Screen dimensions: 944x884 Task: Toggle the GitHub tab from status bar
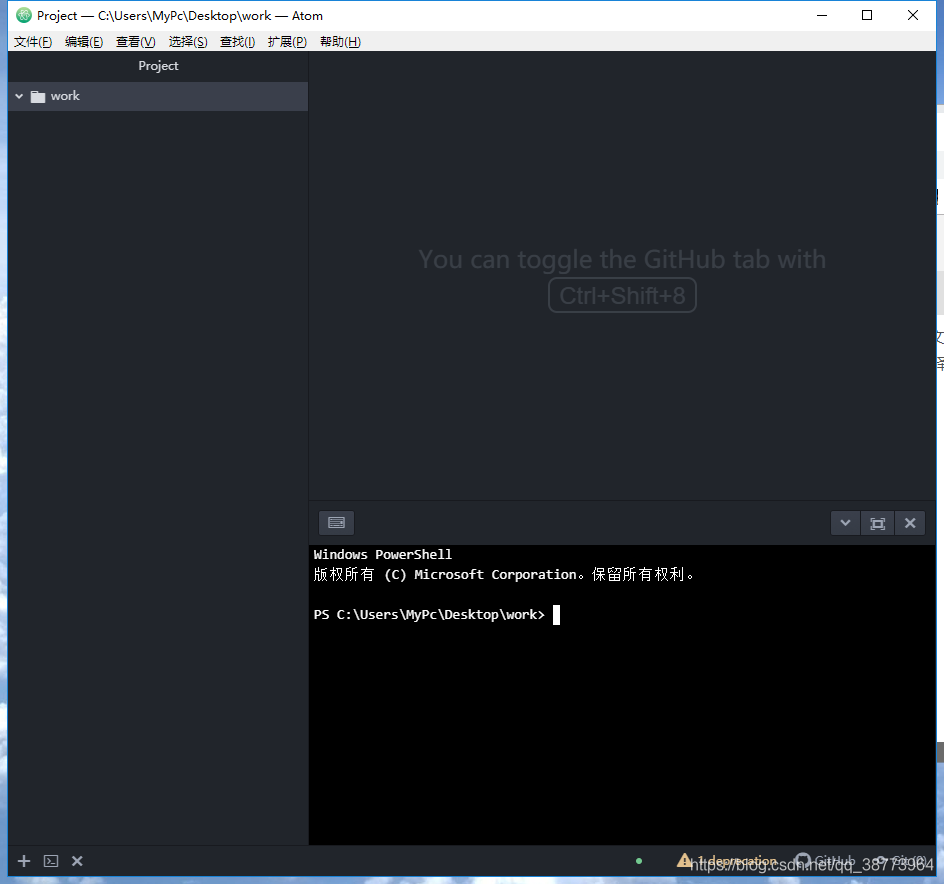point(824,861)
